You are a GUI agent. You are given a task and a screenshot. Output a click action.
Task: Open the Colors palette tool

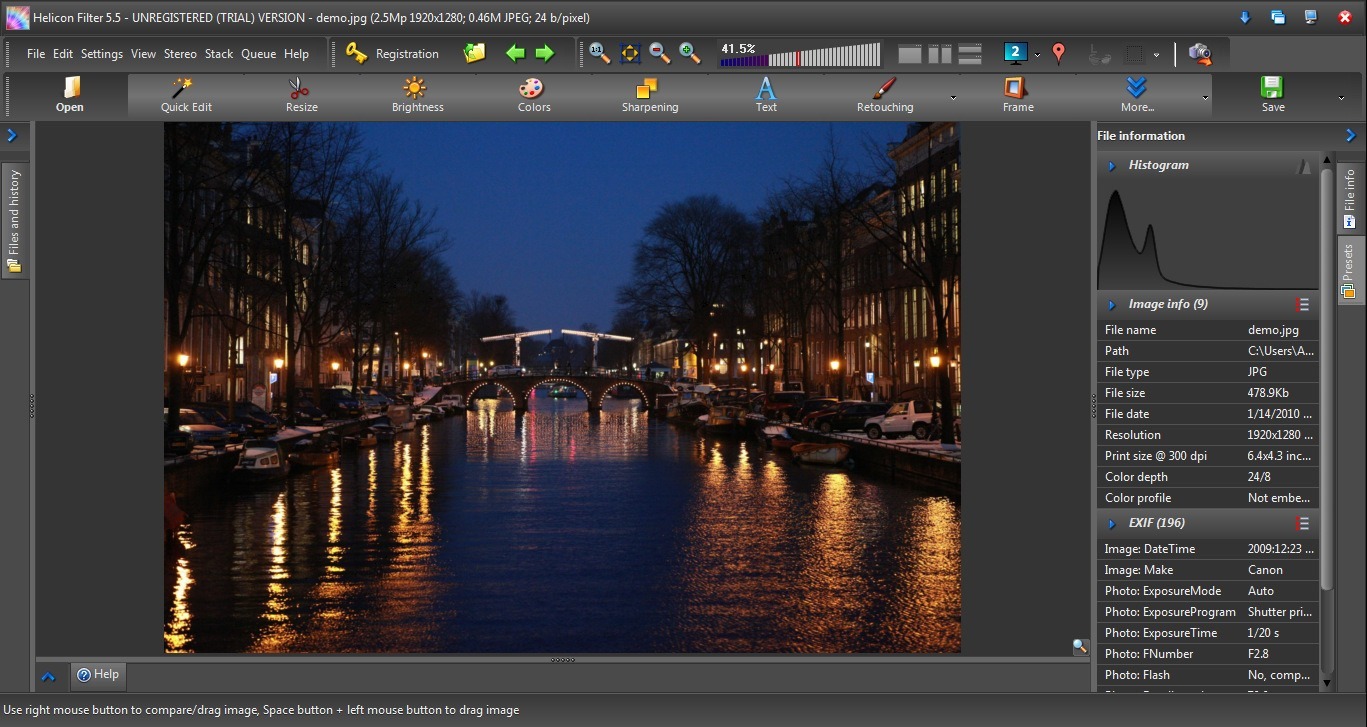point(533,95)
